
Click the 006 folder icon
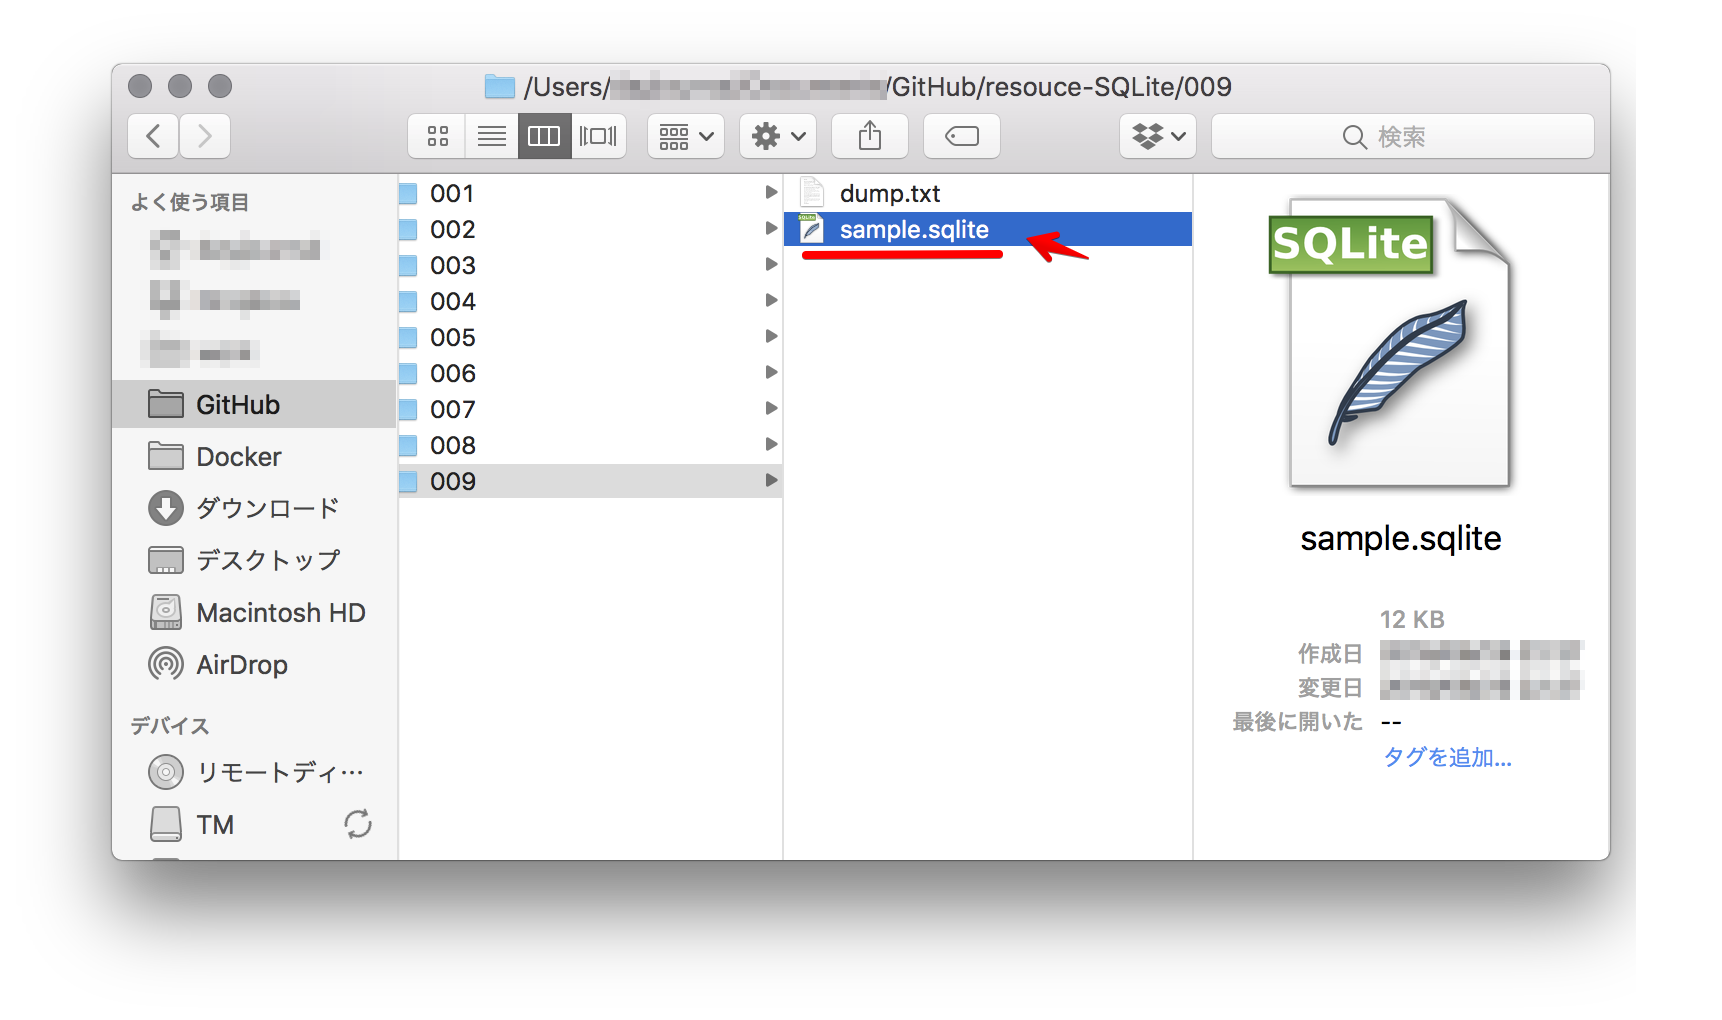(x=408, y=373)
